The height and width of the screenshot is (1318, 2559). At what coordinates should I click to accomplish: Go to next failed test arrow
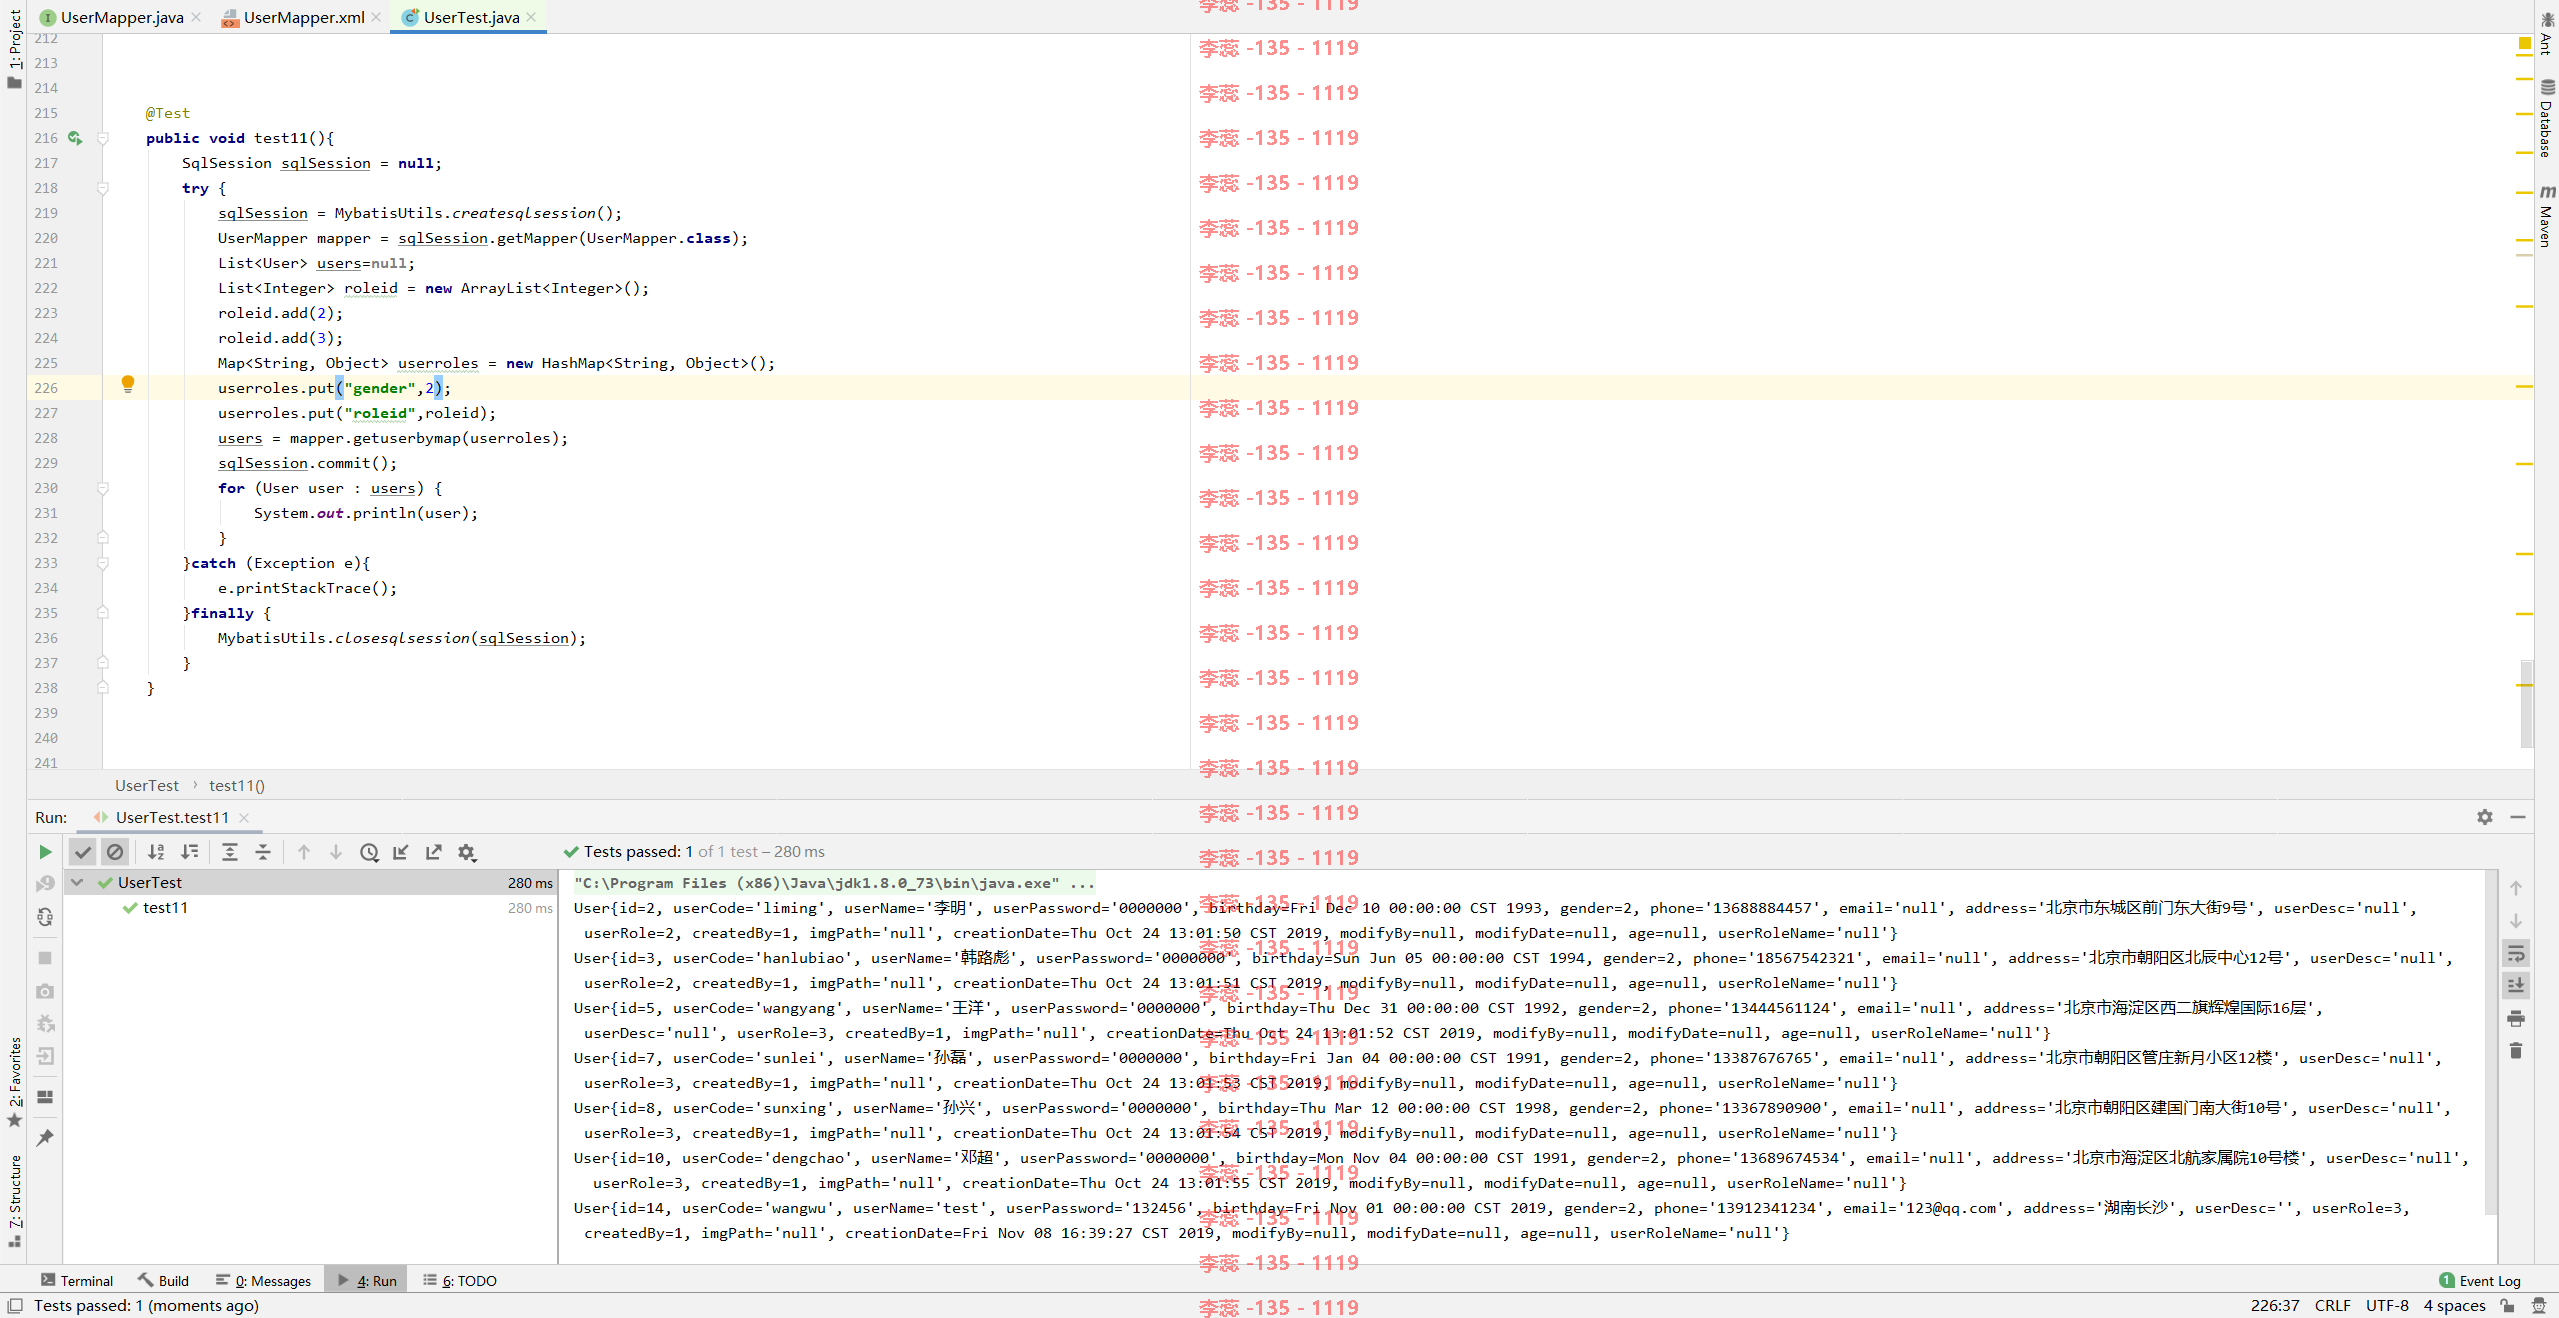pyautogui.click(x=336, y=852)
